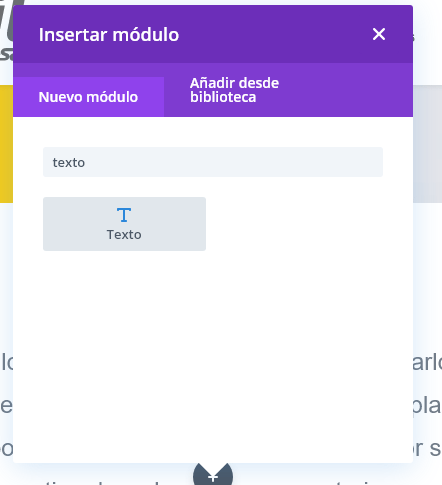Click the biblioteca word in second tab
The image size is (442, 485).
coord(223,97)
